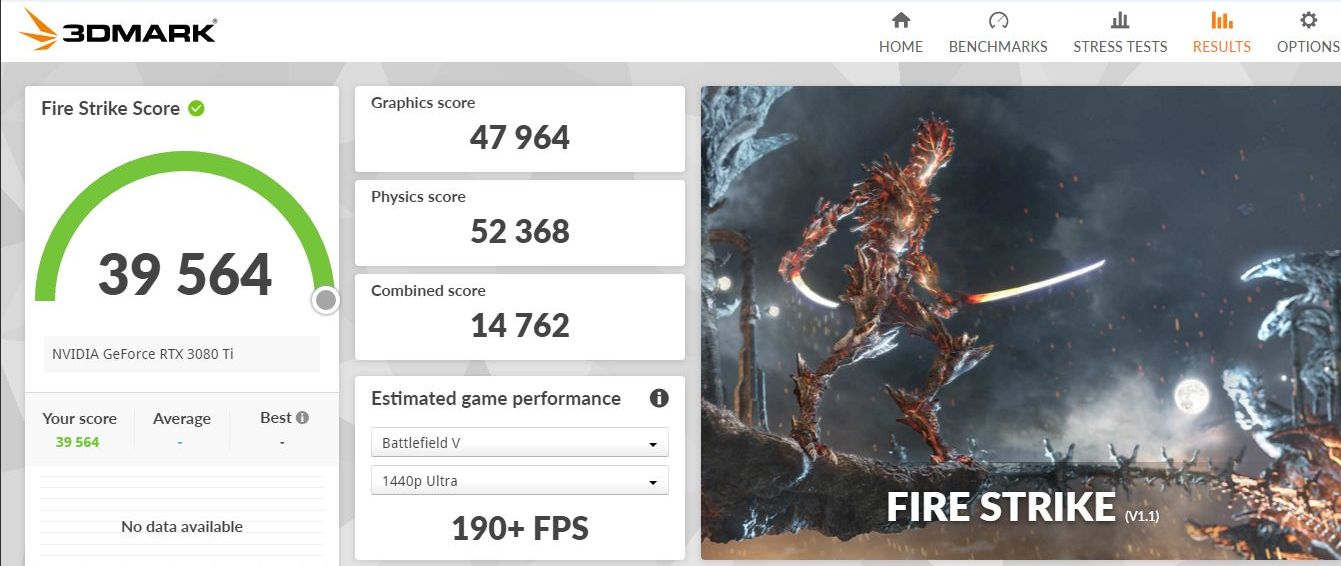Click the Combined score value 14 762

click(x=520, y=326)
